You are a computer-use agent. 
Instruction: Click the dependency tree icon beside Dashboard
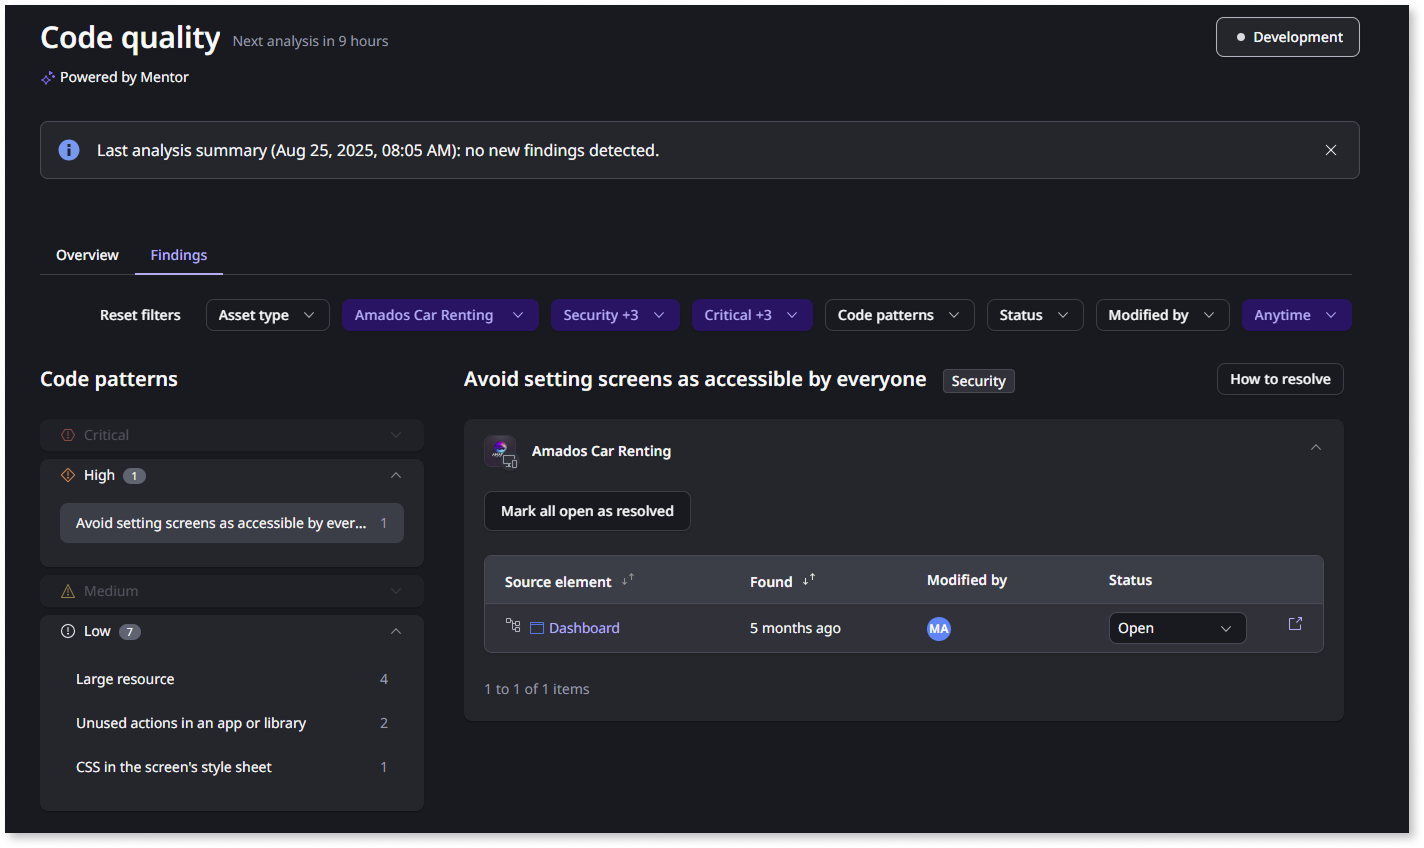click(513, 626)
